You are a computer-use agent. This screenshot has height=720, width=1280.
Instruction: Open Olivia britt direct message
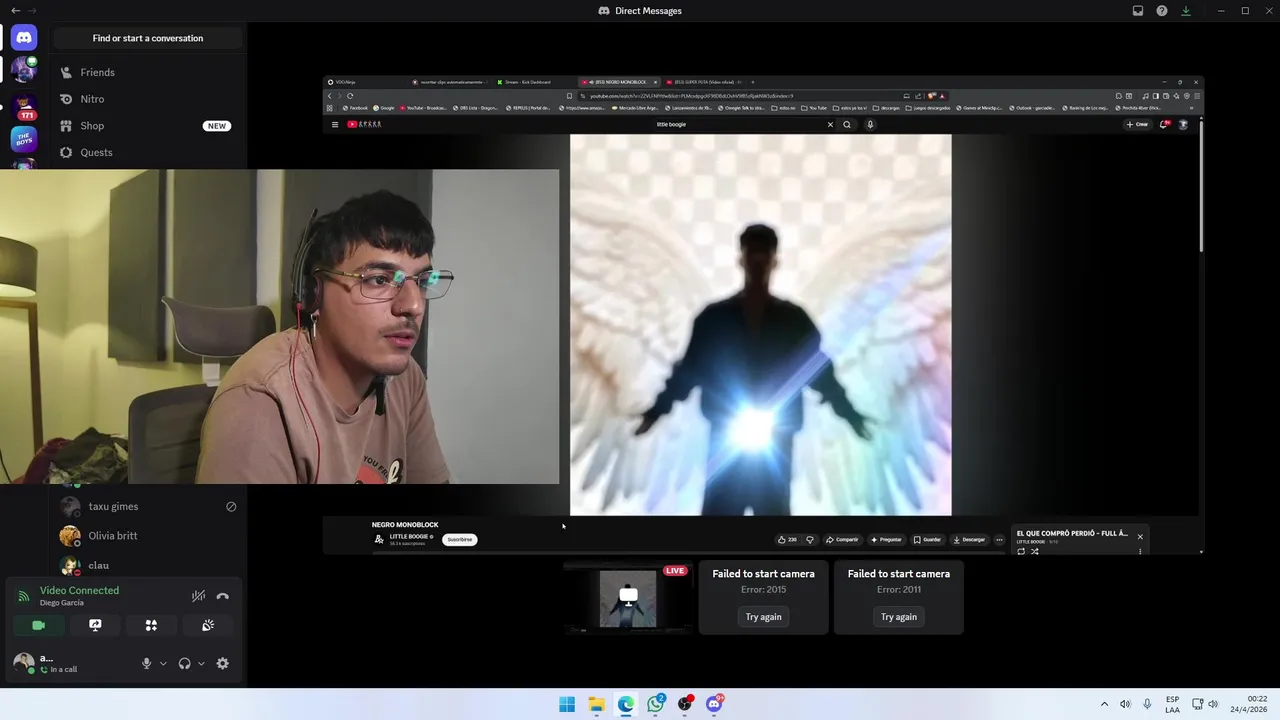148,536
